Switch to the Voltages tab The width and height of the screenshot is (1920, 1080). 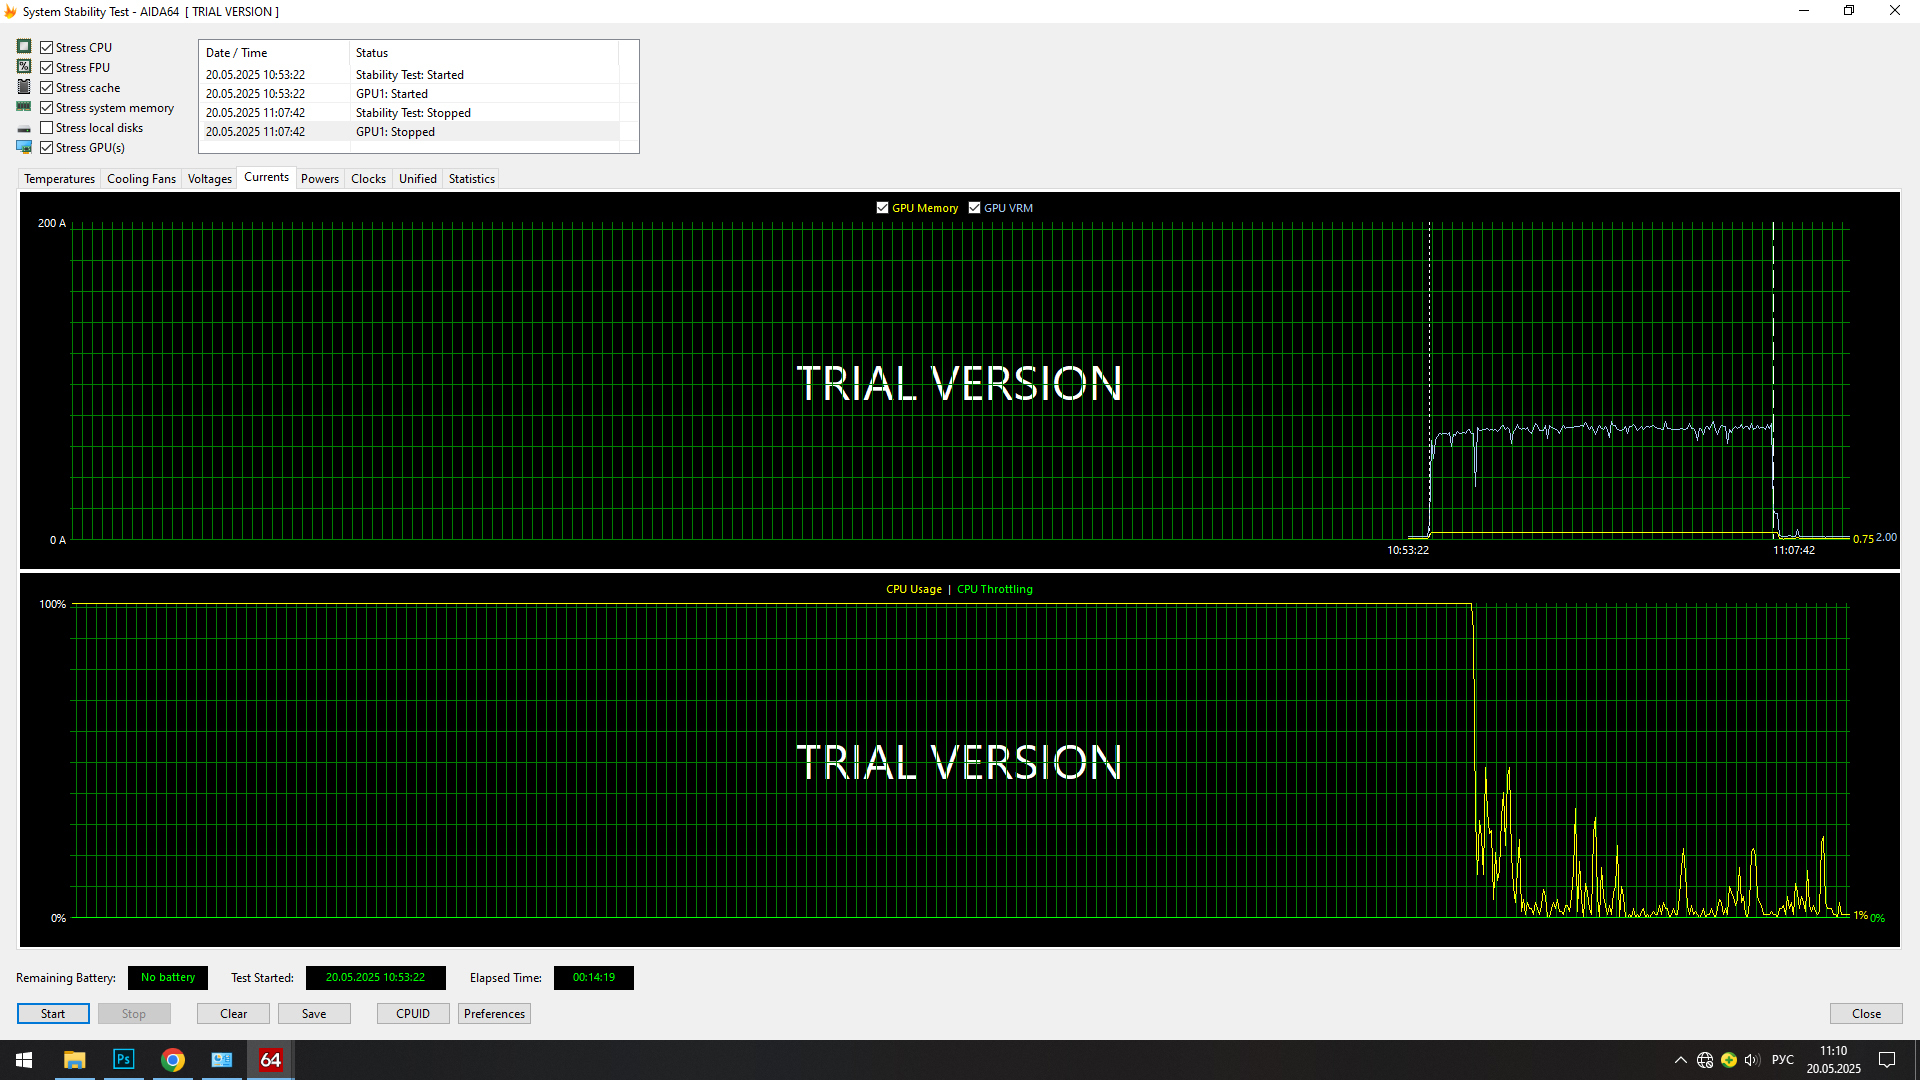(x=210, y=179)
